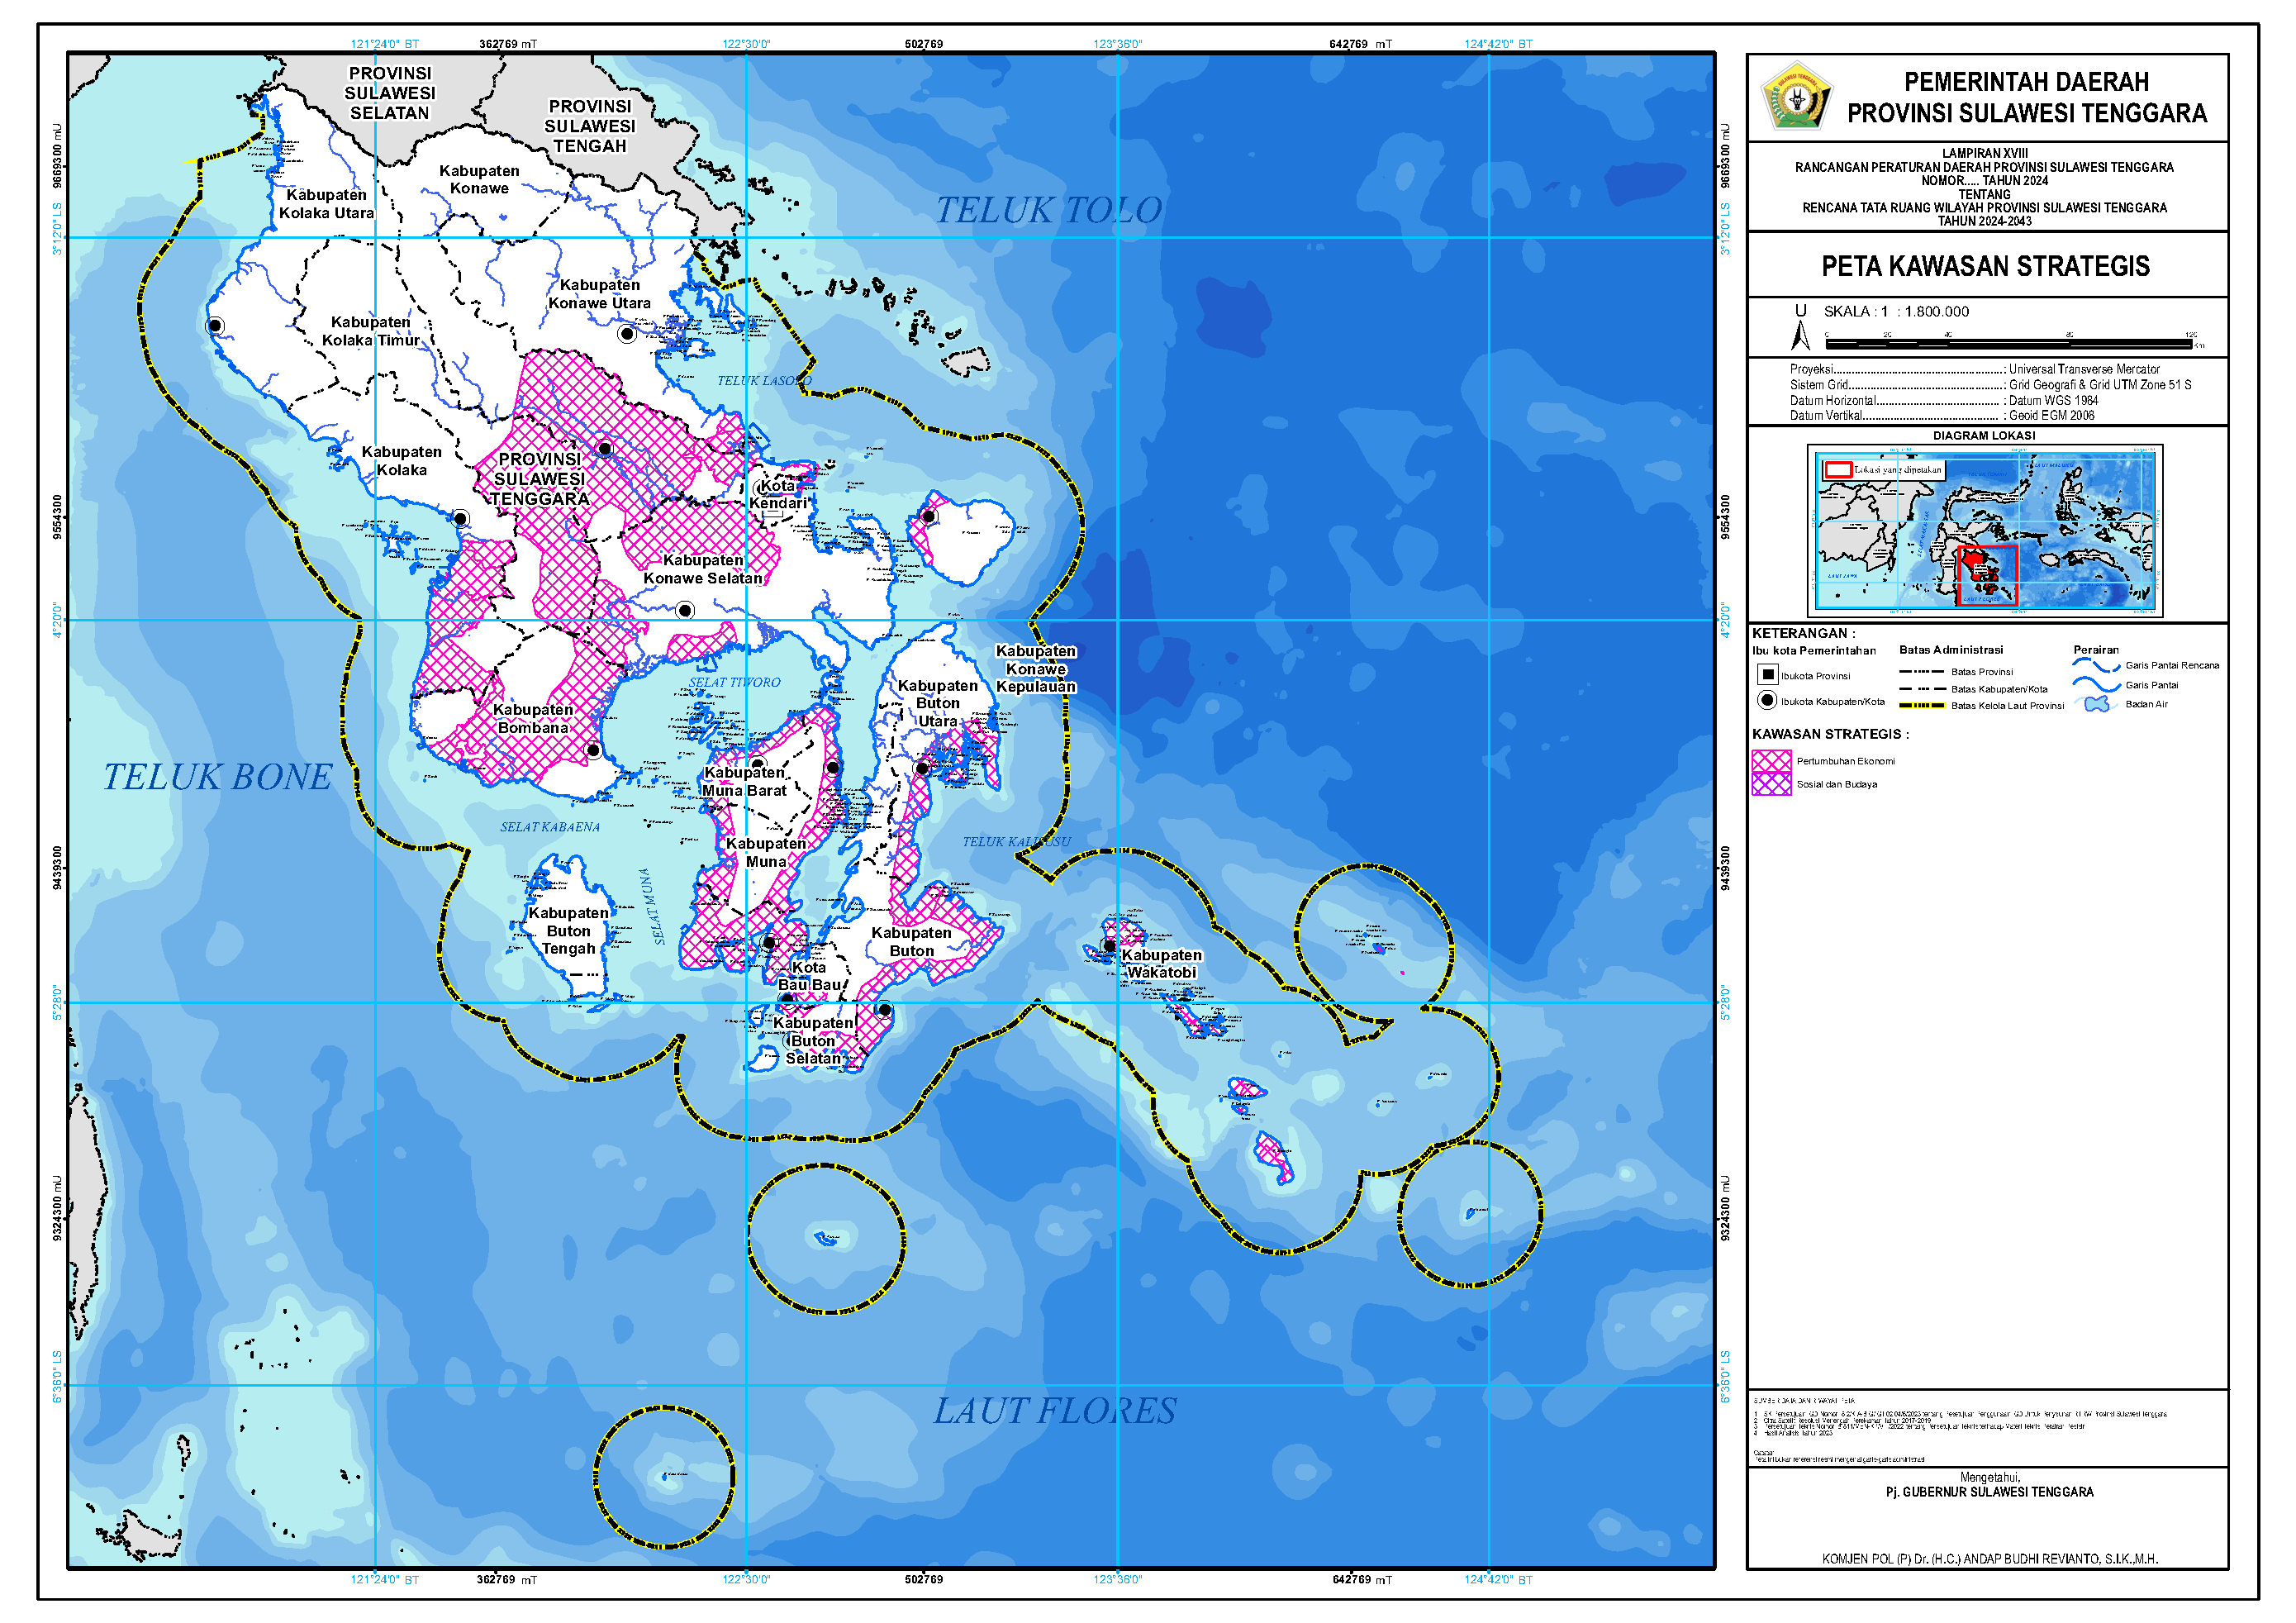Click the Badan Air legend symbol

point(2097,704)
